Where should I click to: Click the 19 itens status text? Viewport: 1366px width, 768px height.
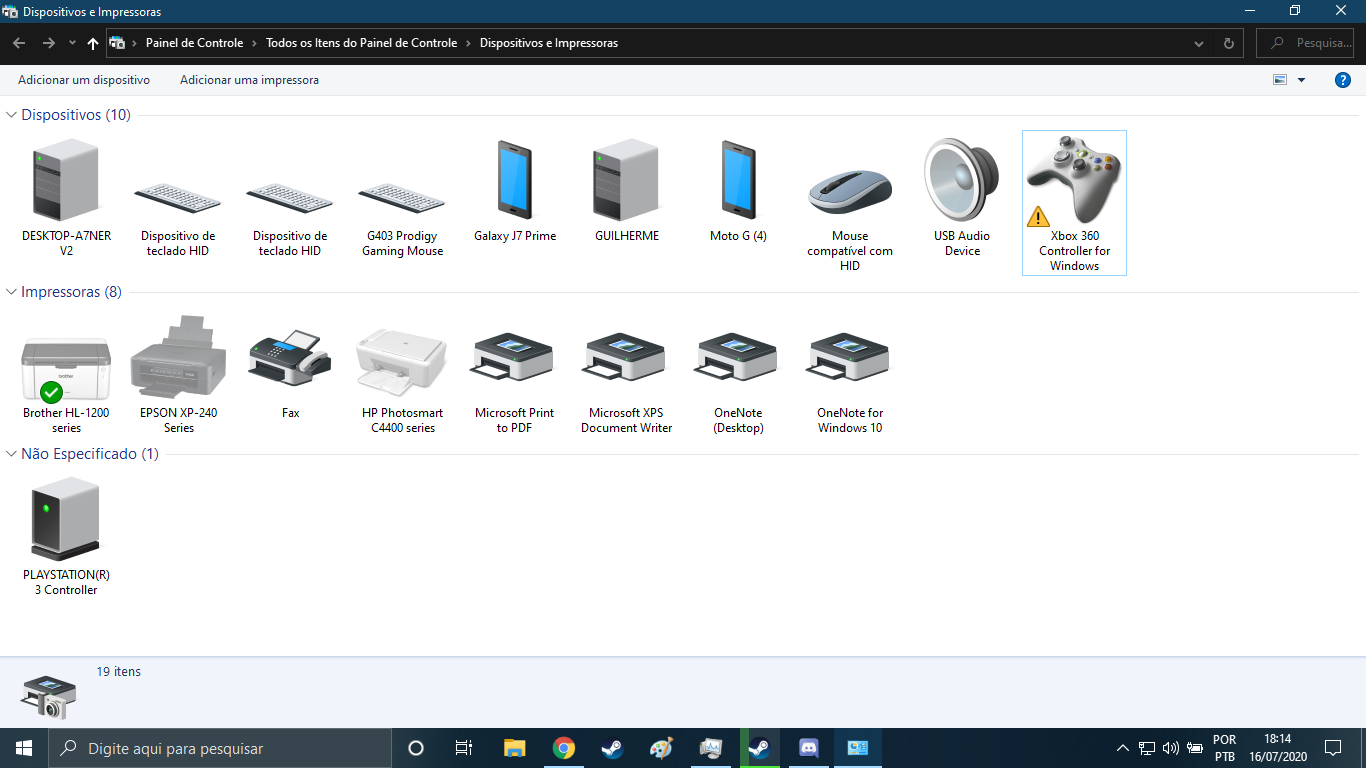point(119,672)
